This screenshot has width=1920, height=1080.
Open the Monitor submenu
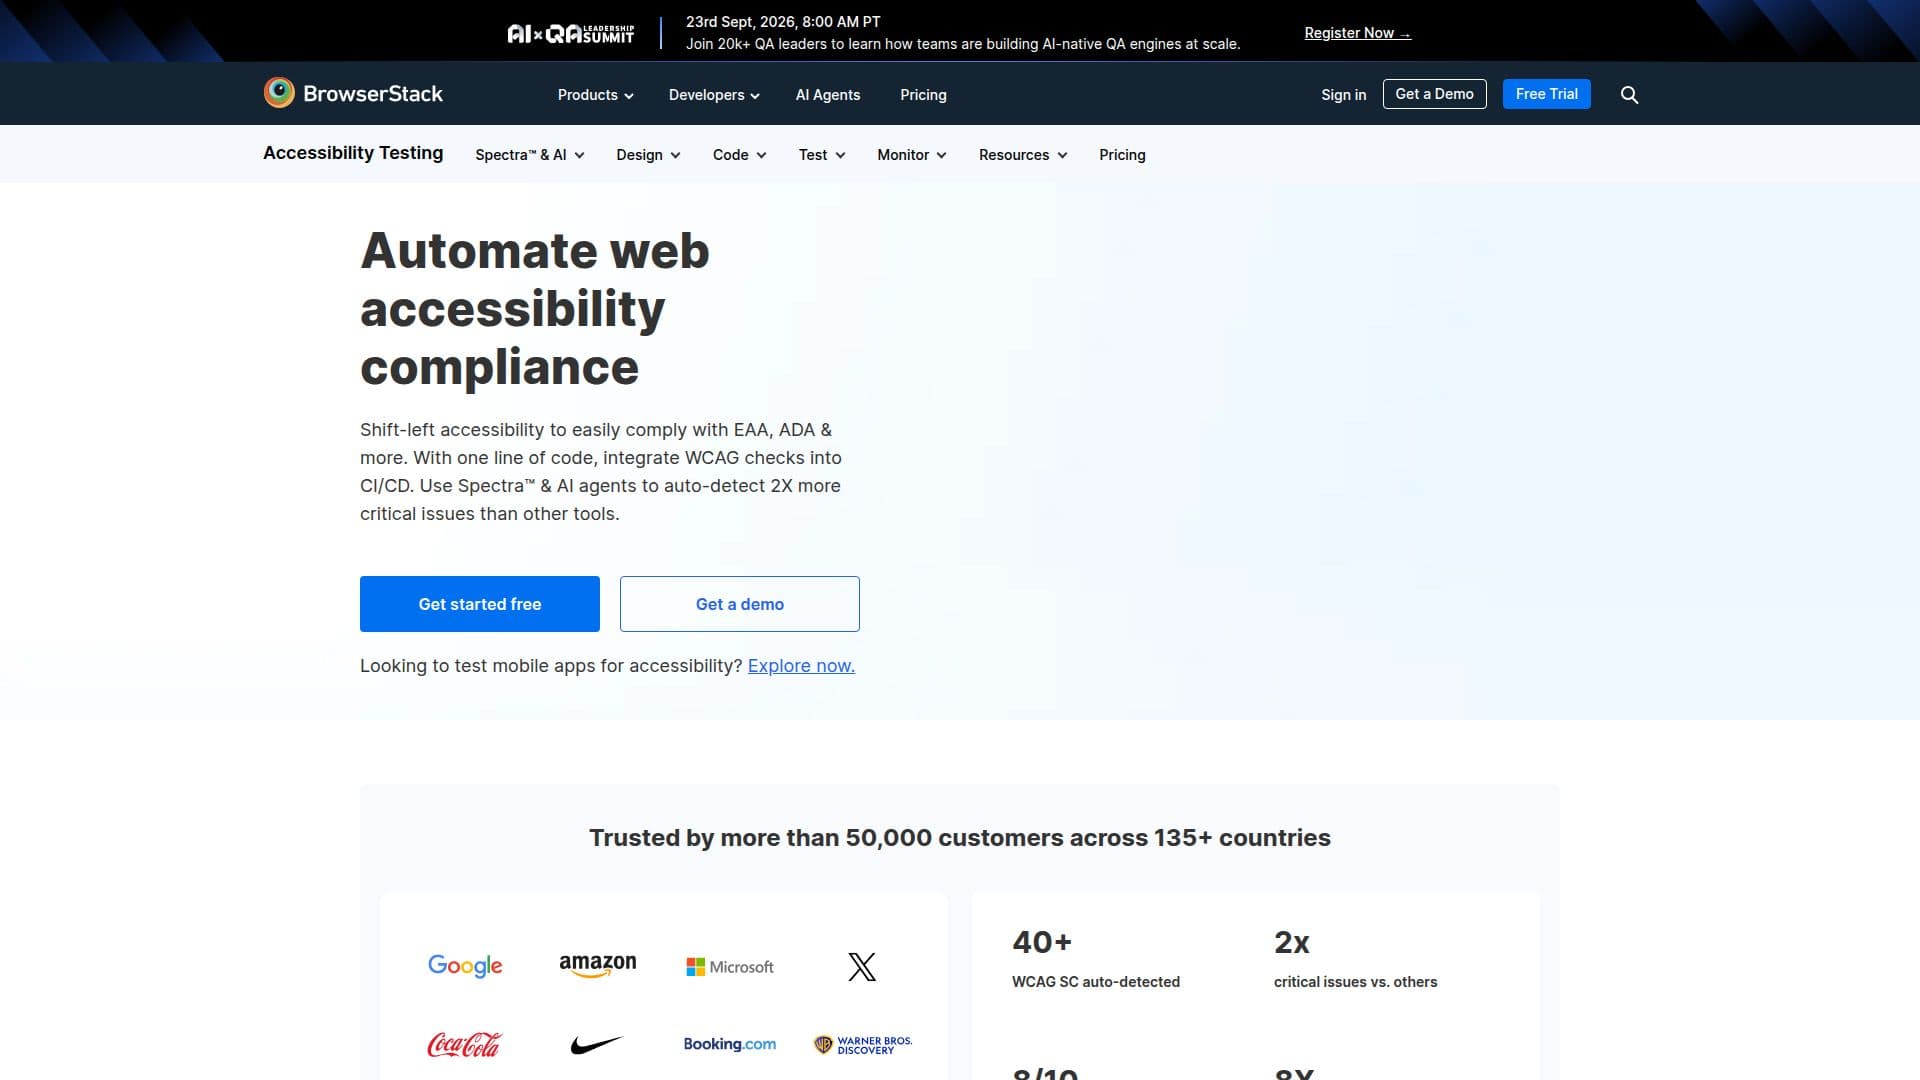pos(912,155)
